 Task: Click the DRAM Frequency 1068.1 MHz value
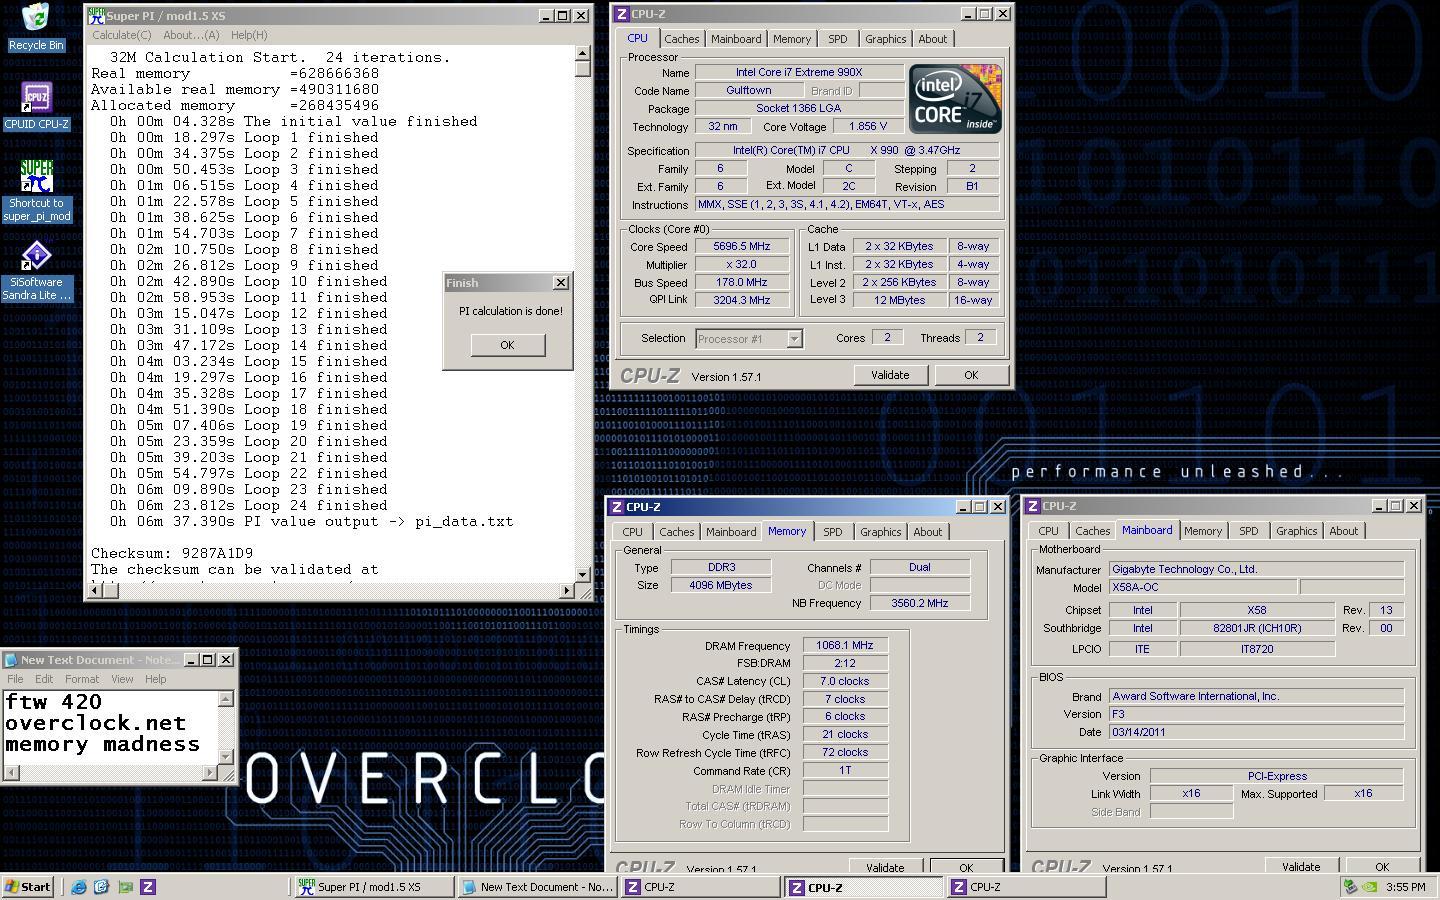coord(845,646)
